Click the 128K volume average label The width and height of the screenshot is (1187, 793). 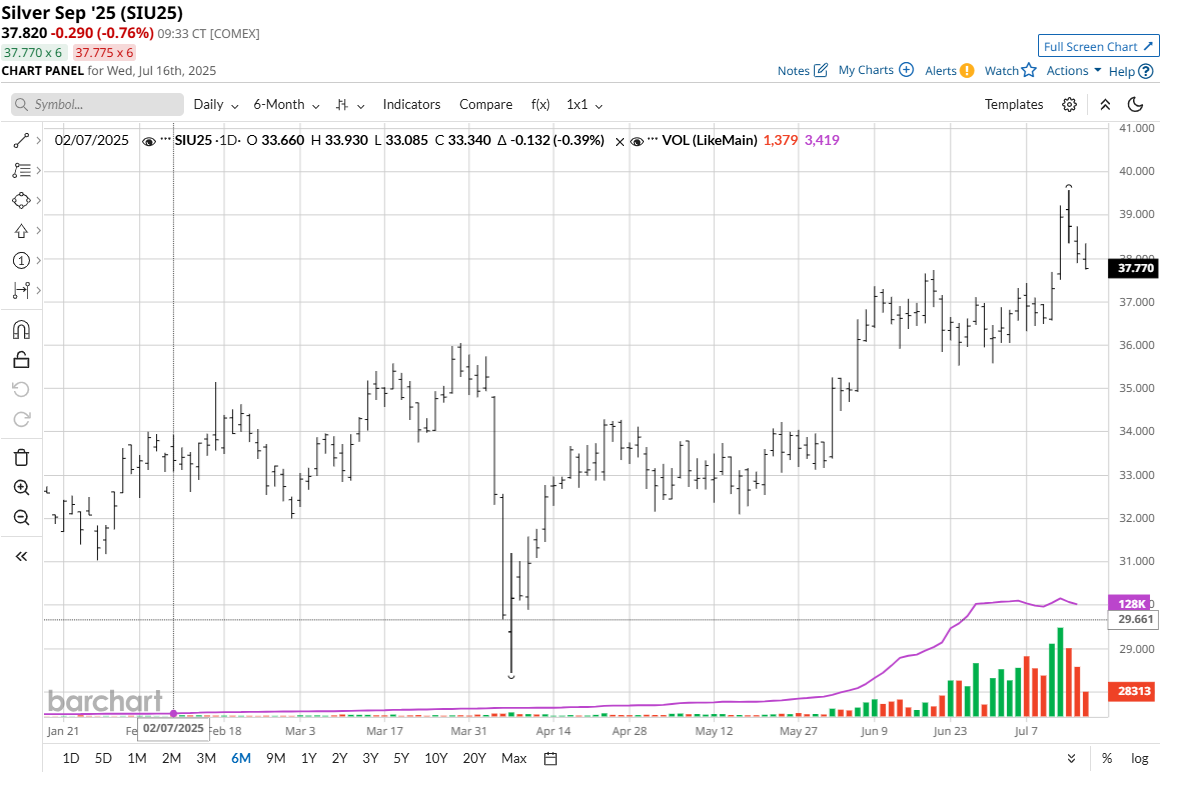[1130, 603]
